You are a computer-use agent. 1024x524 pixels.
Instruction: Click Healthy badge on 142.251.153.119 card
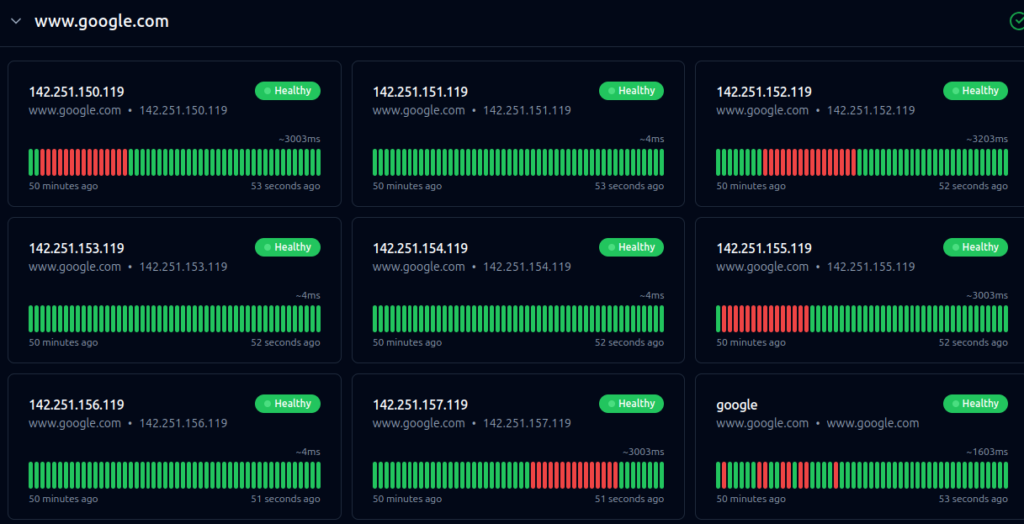point(287,247)
